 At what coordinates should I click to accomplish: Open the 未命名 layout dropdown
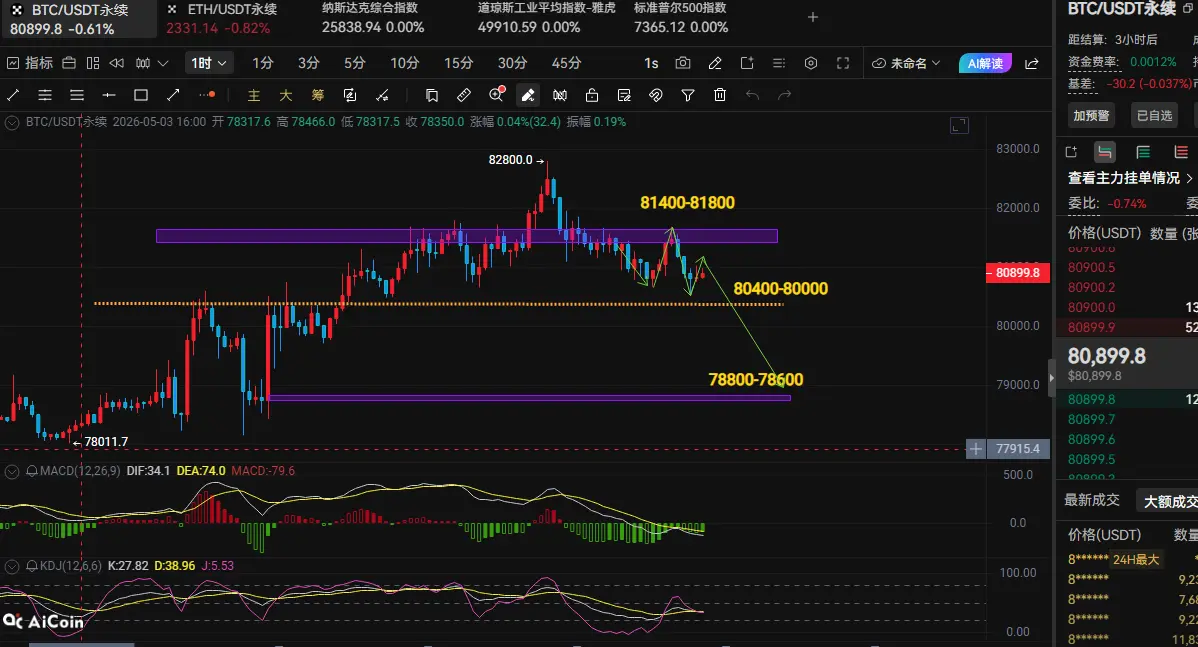pos(906,63)
